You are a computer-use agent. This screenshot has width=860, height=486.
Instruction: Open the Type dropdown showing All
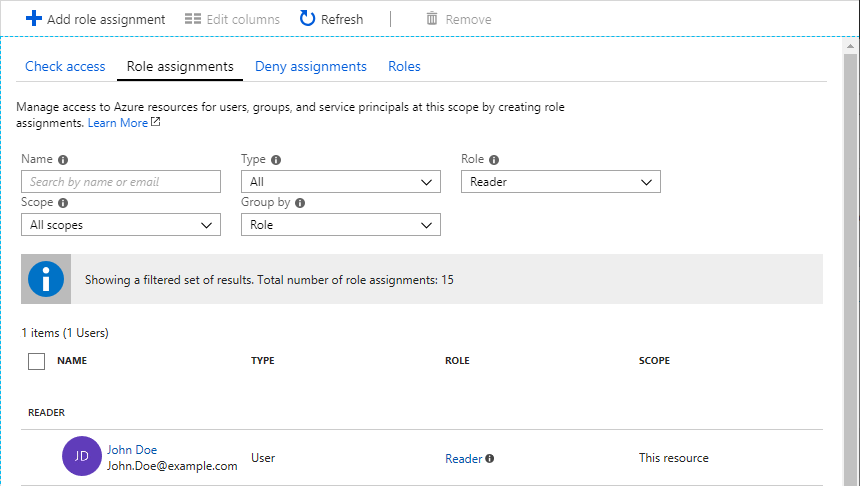[x=340, y=182]
